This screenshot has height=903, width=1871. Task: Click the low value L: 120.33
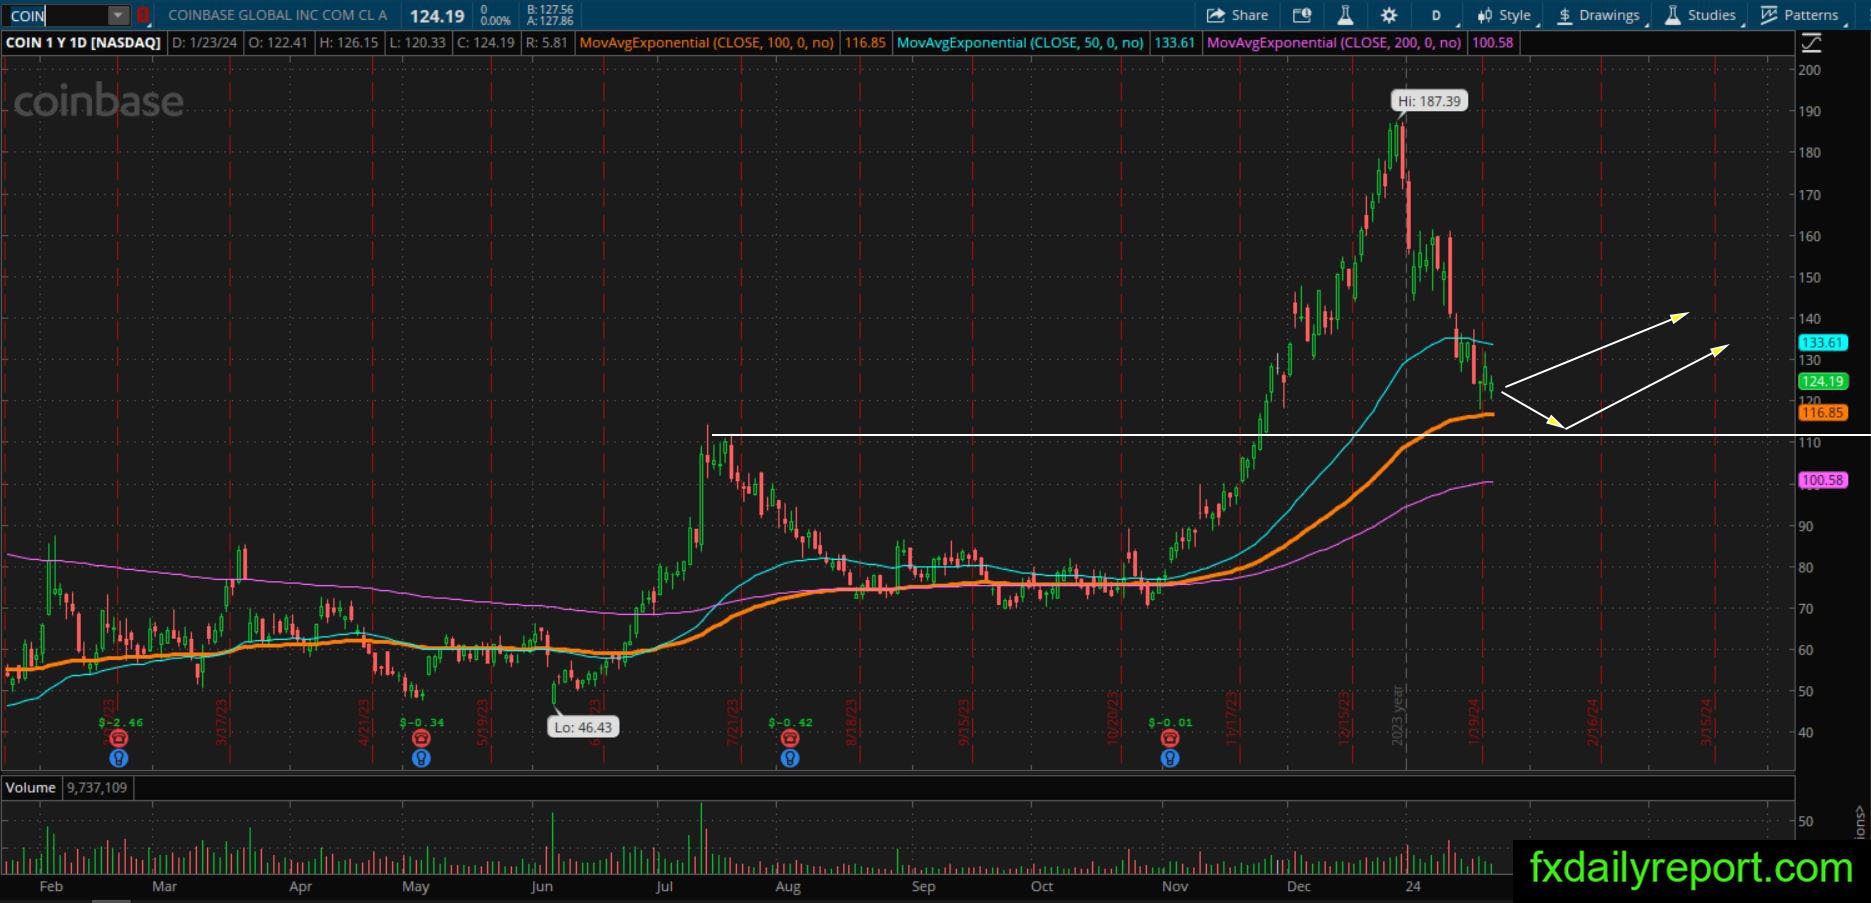[x=417, y=43]
